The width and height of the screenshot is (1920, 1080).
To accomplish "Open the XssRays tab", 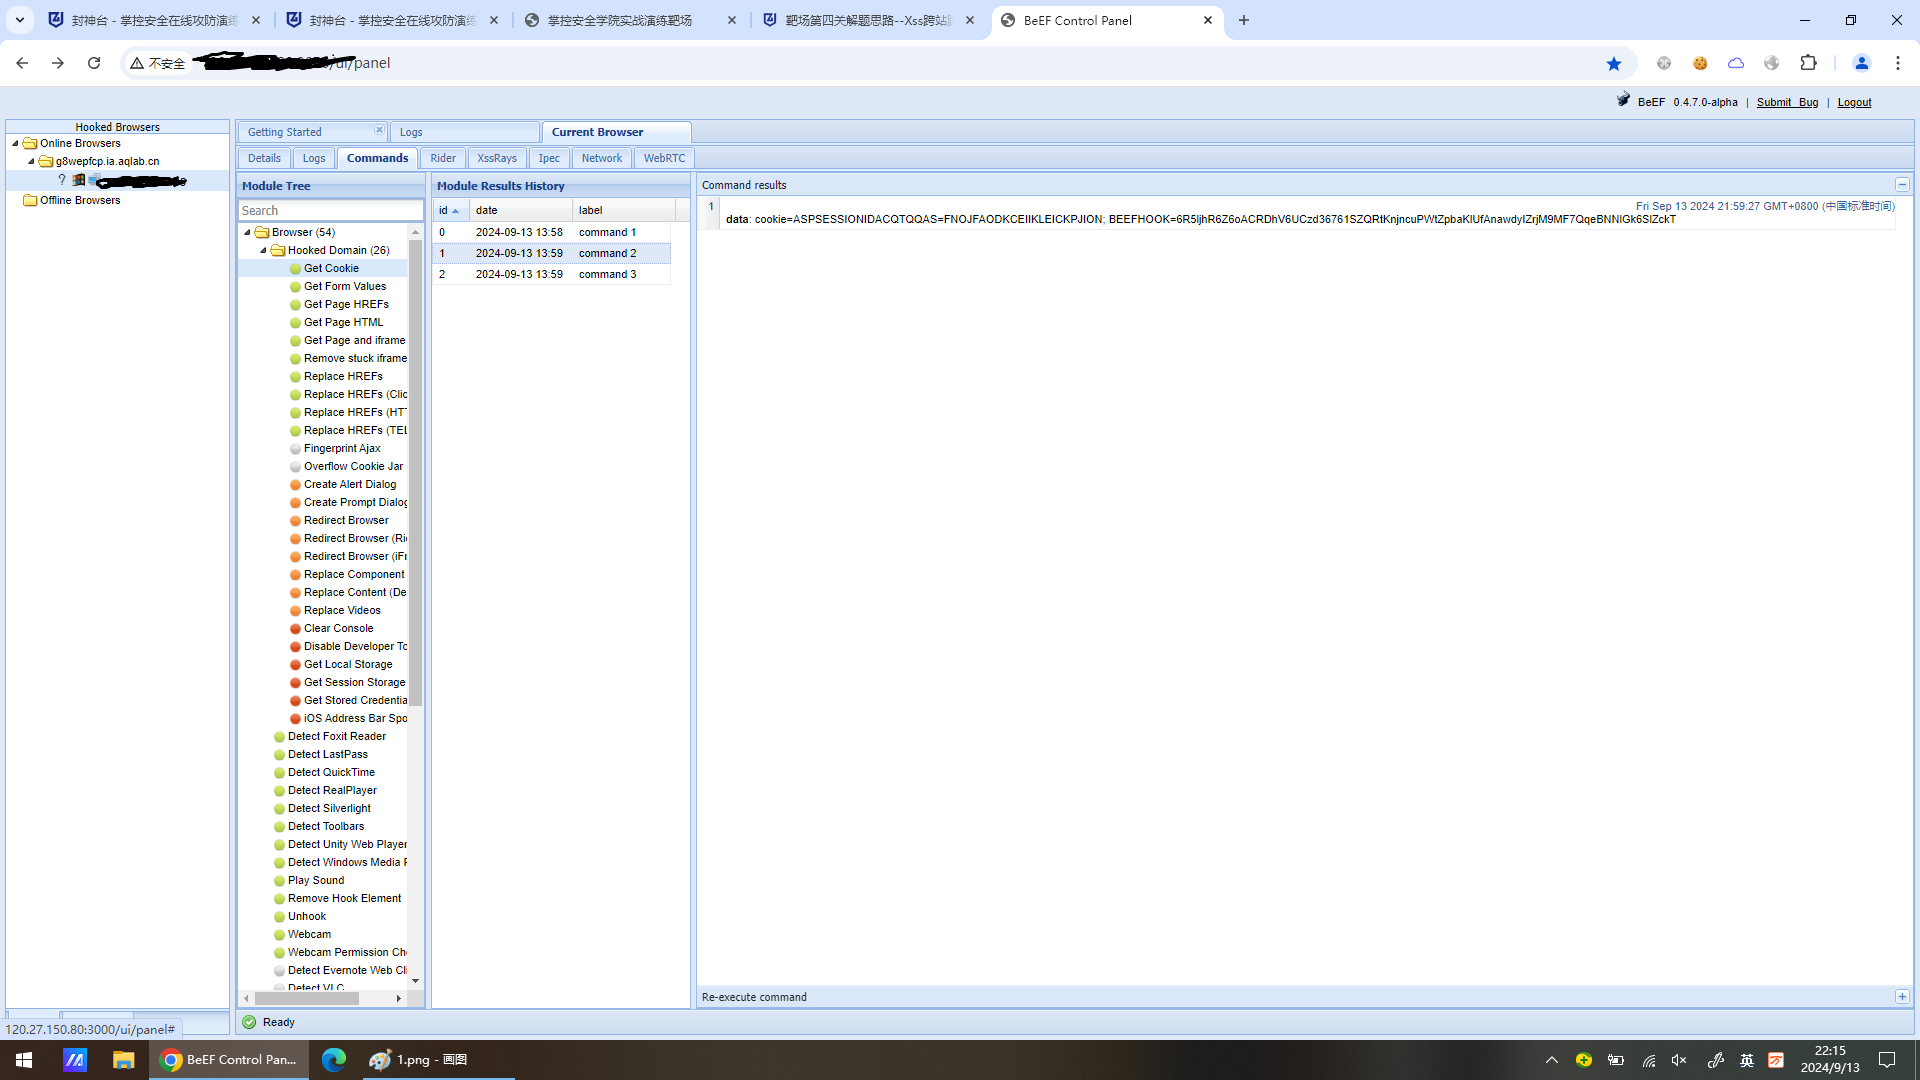I will tap(497, 158).
